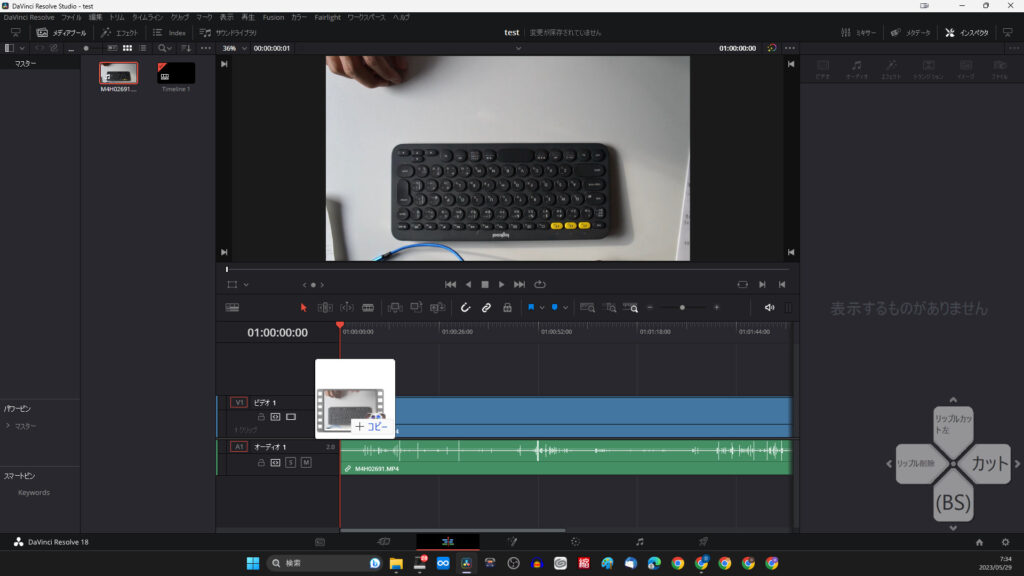The image size is (1024, 576).
Task: Open Flag color dropdown arrow
Action: (542, 308)
